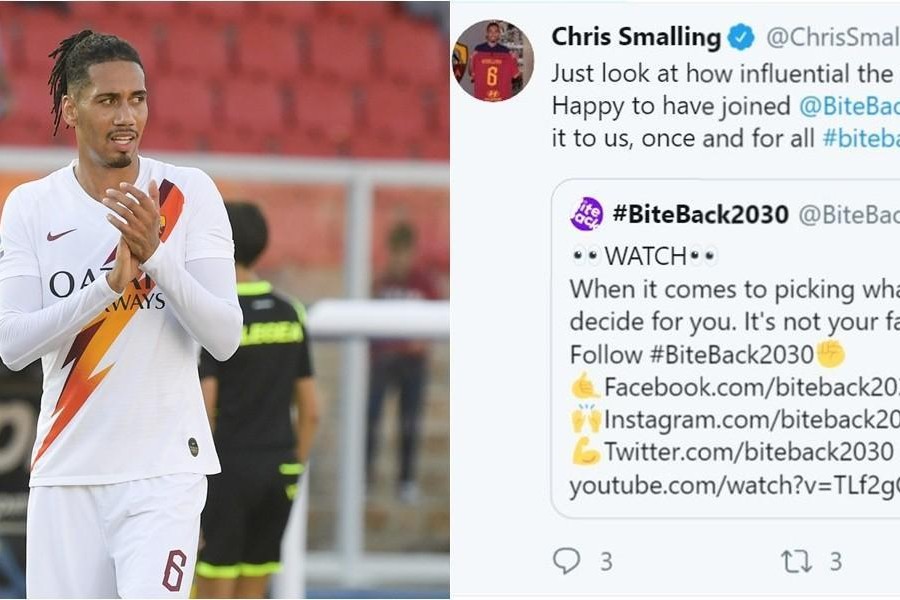The width and height of the screenshot is (900, 600).
Task: Click the #biteback hashtag in tweet
Action: click(861, 138)
